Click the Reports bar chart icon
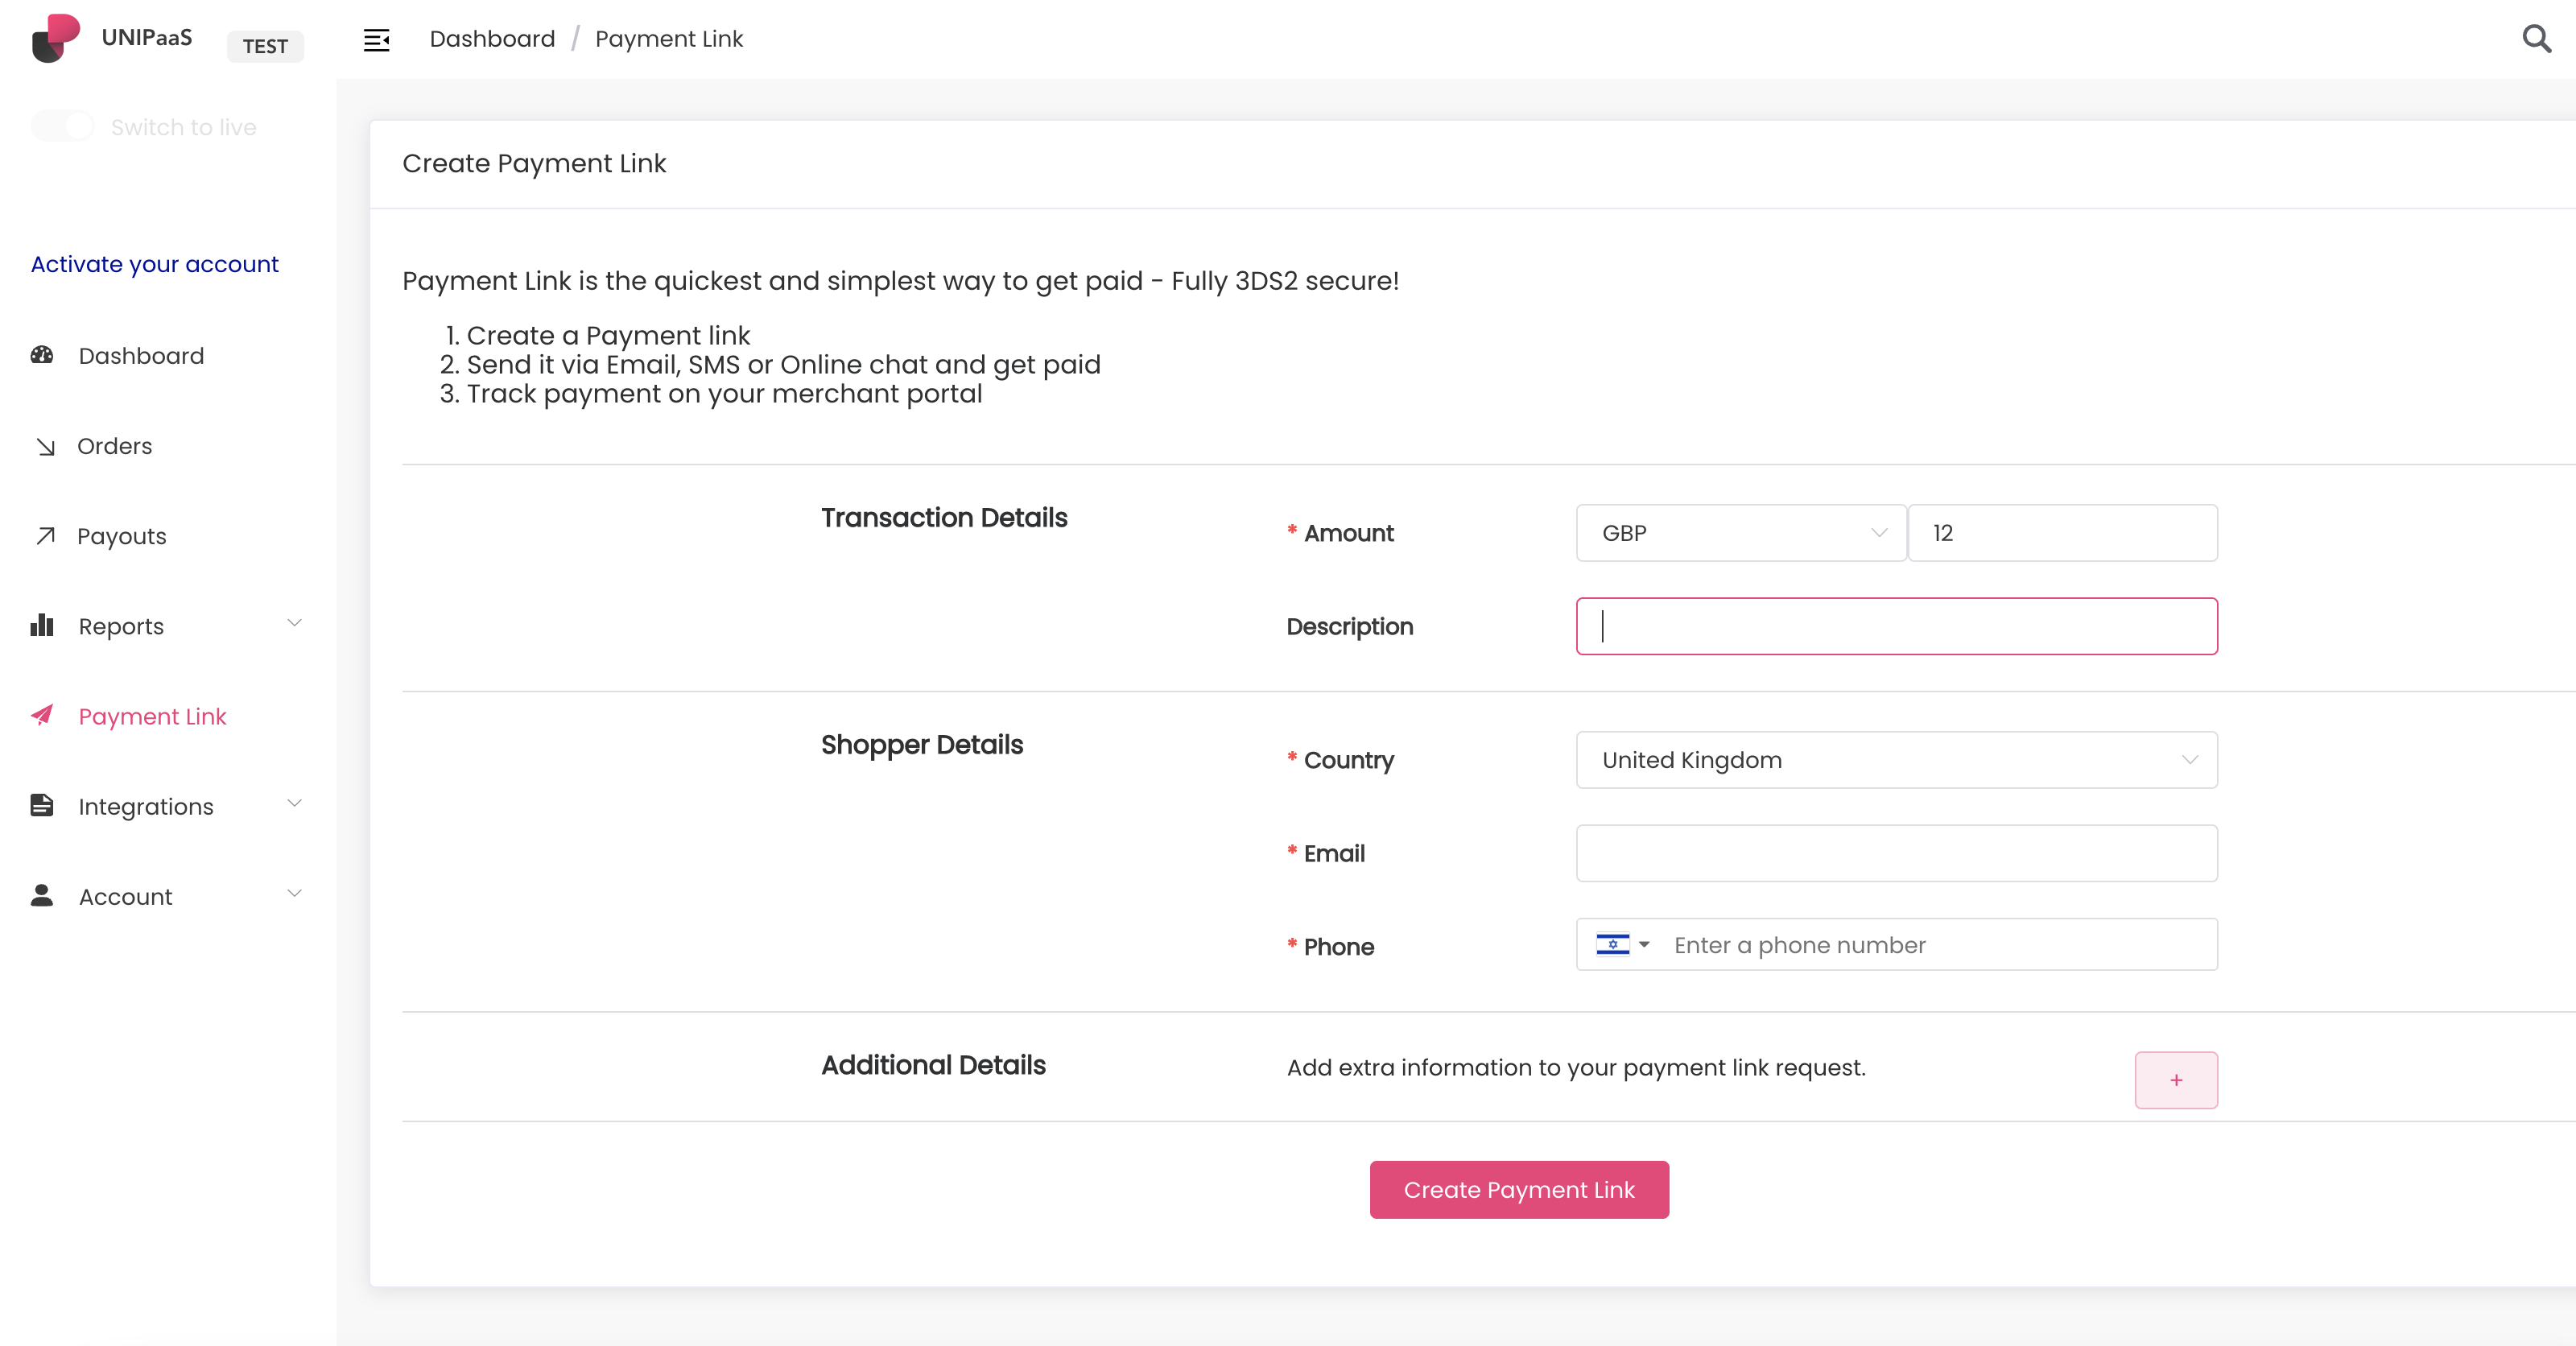The height and width of the screenshot is (1346, 2576). click(42, 626)
